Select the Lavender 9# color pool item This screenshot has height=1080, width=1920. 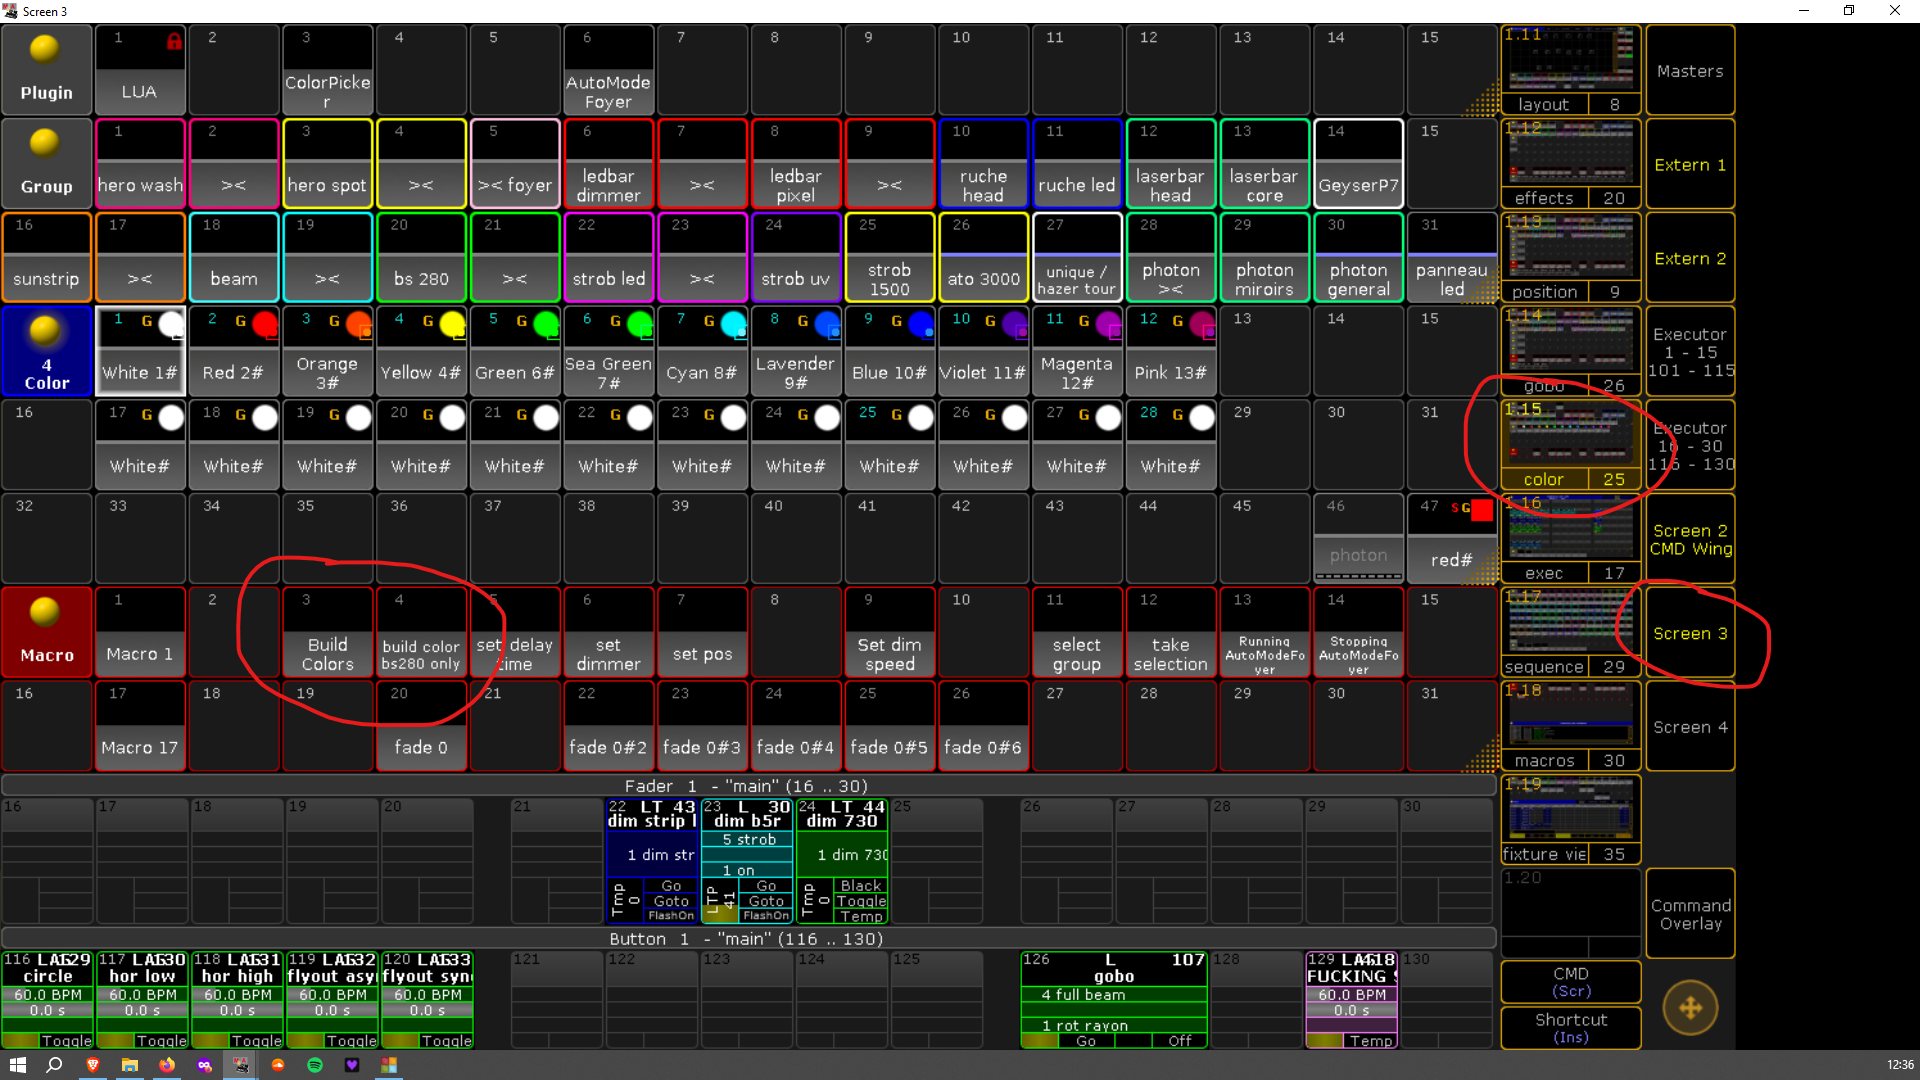pyautogui.click(x=796, y=351)
